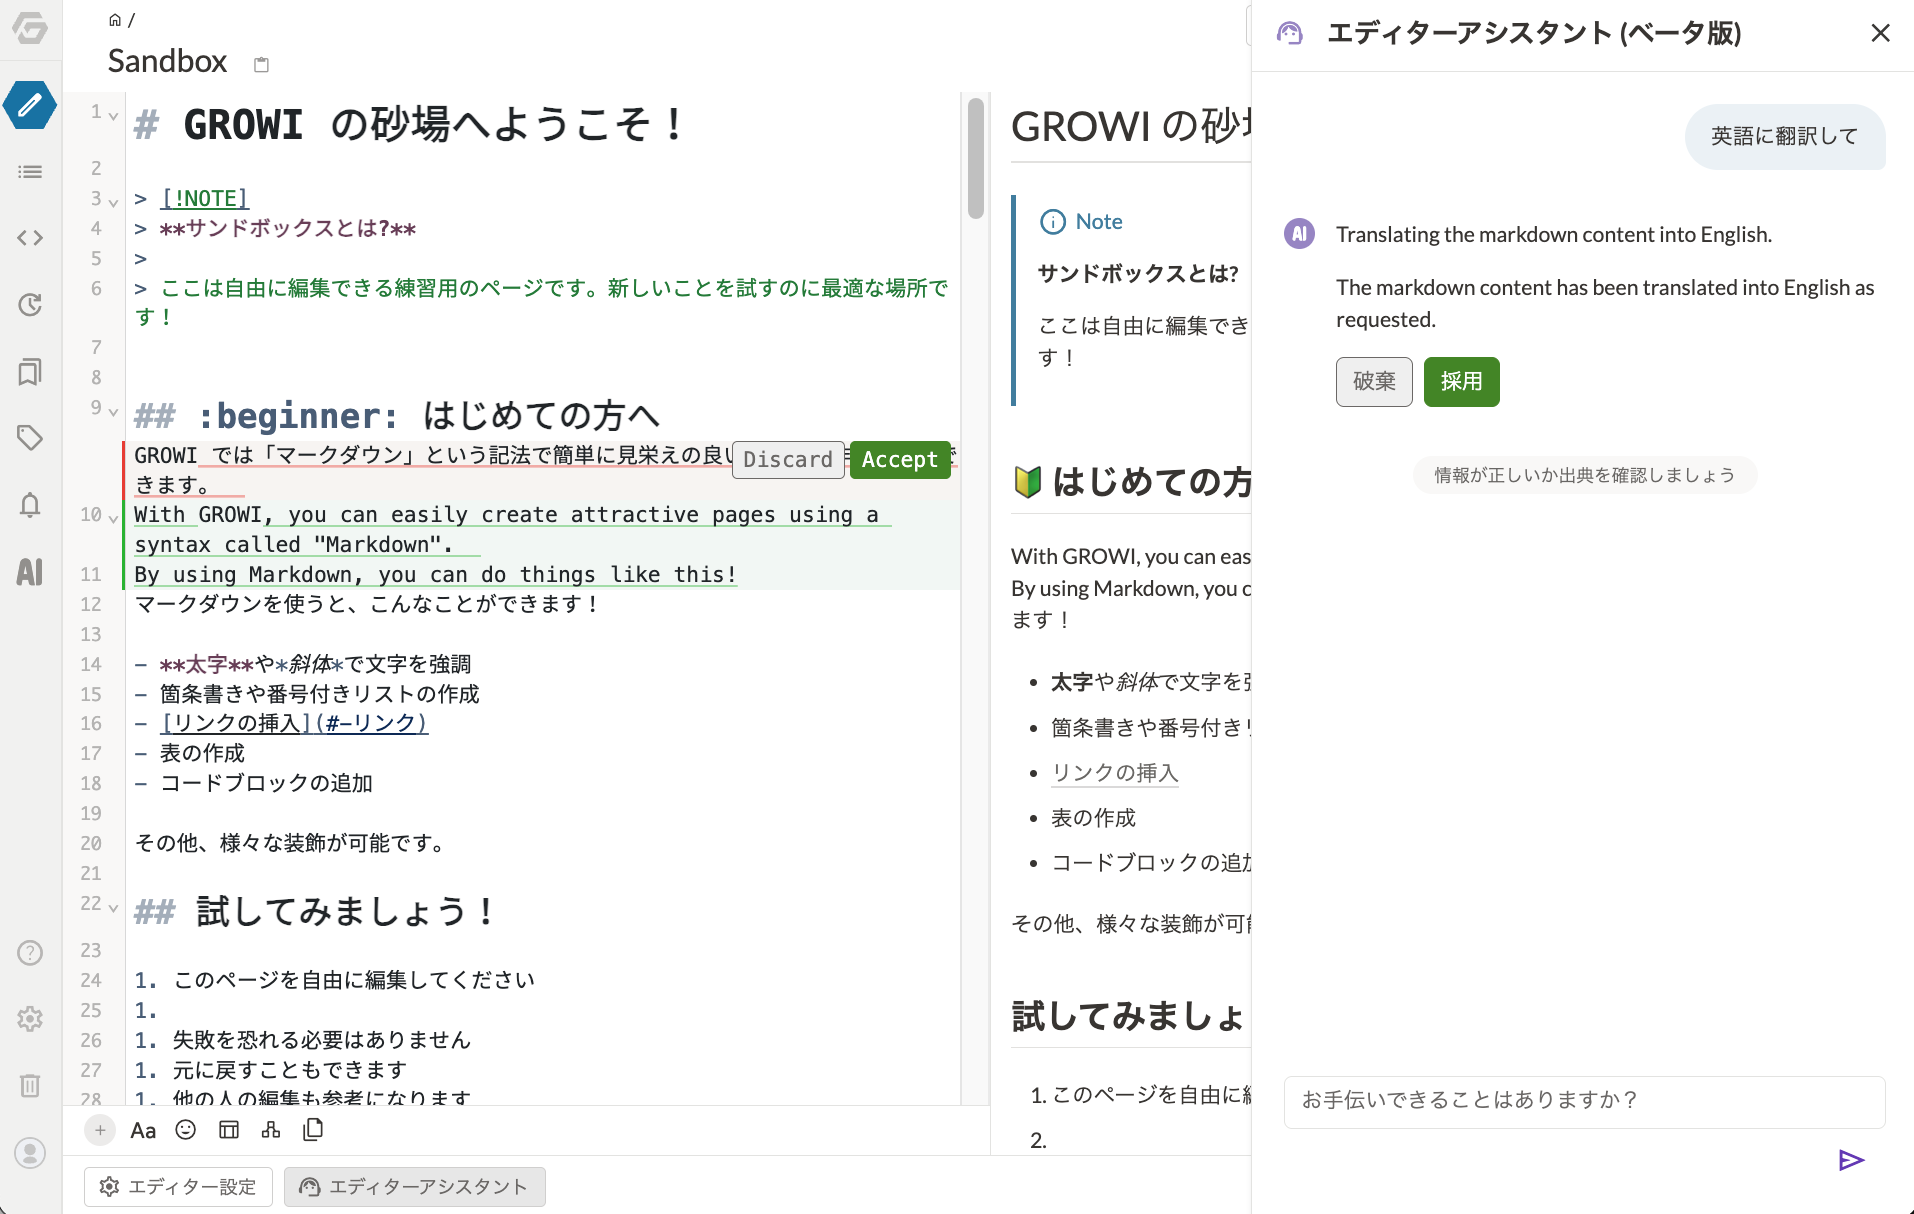Screen dimensions: 1914x1214
Task: Open the page tree list icon in sidebar
Action: click(x=30, y=172)
